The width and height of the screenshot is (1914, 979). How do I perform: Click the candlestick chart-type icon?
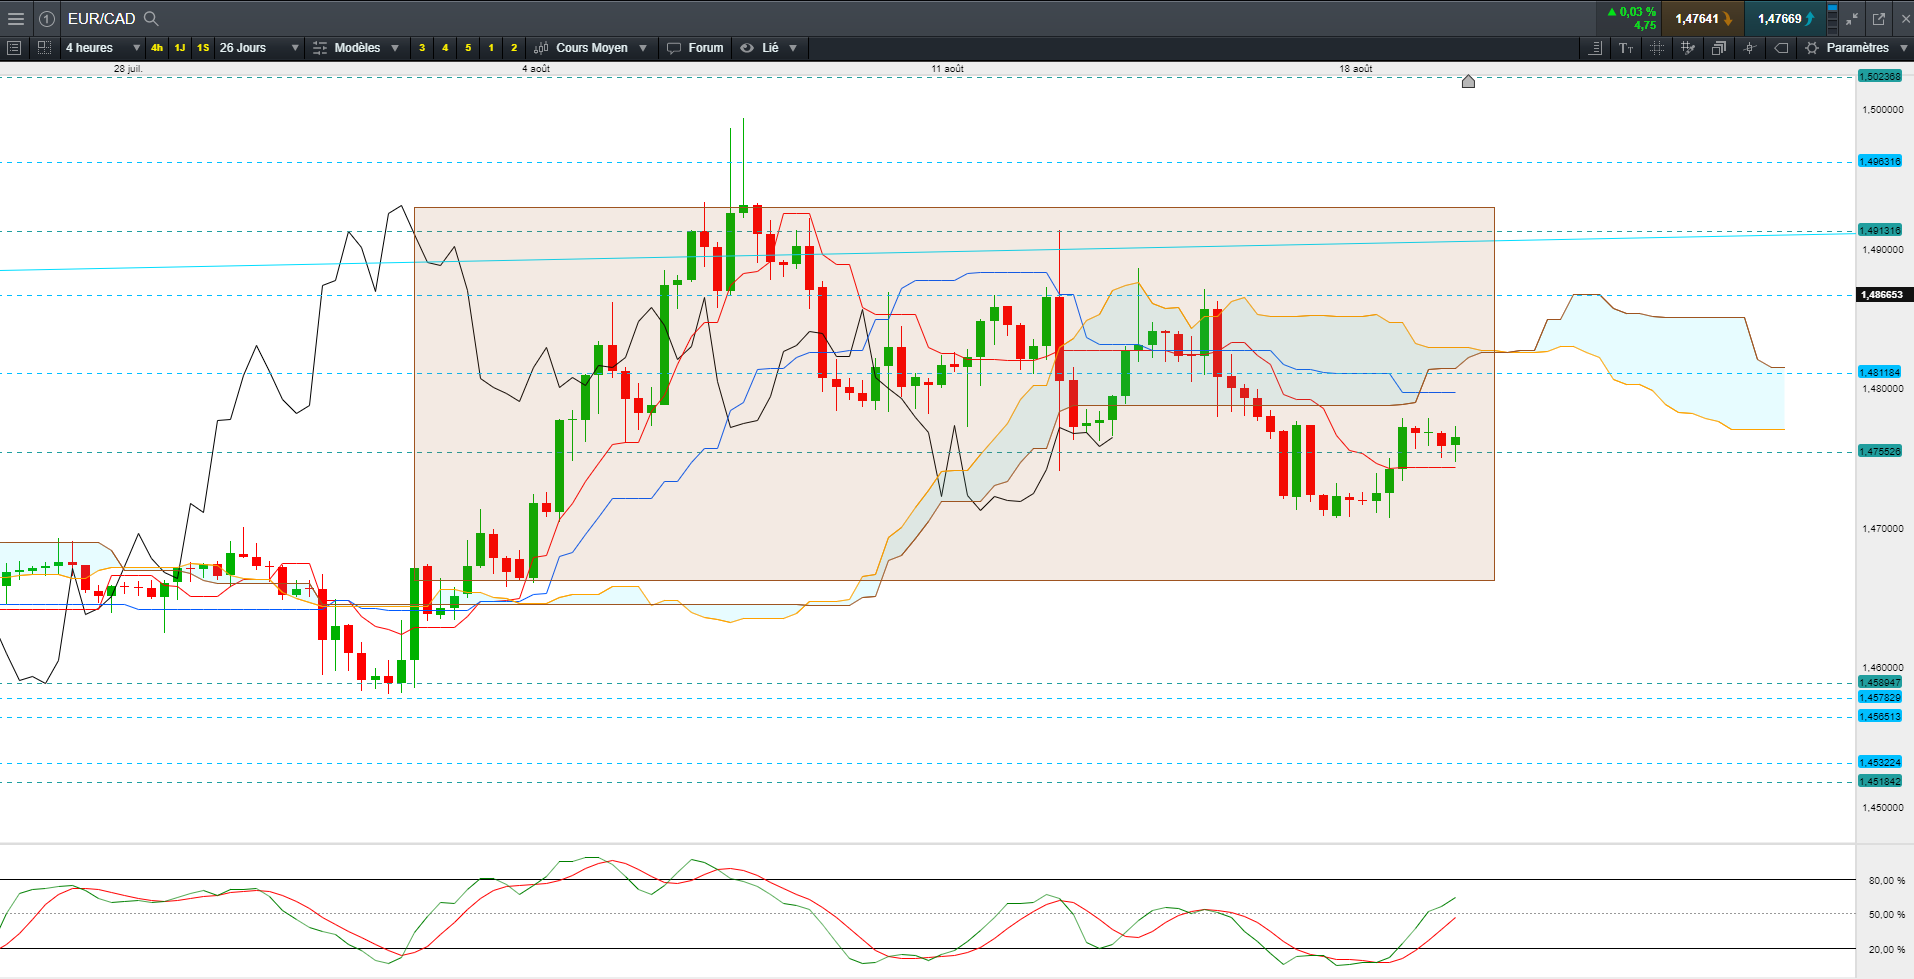coord(541,48)
